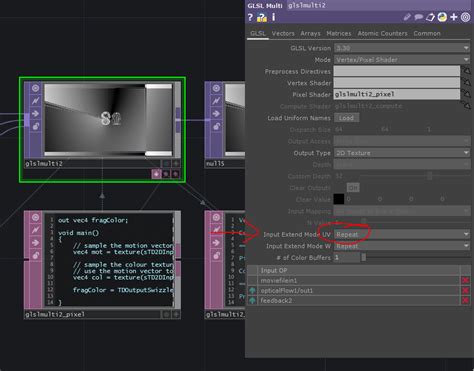The image size is (474, 371).
Task: Click the Preprocess Directives input field
Action: pos(397,71)
